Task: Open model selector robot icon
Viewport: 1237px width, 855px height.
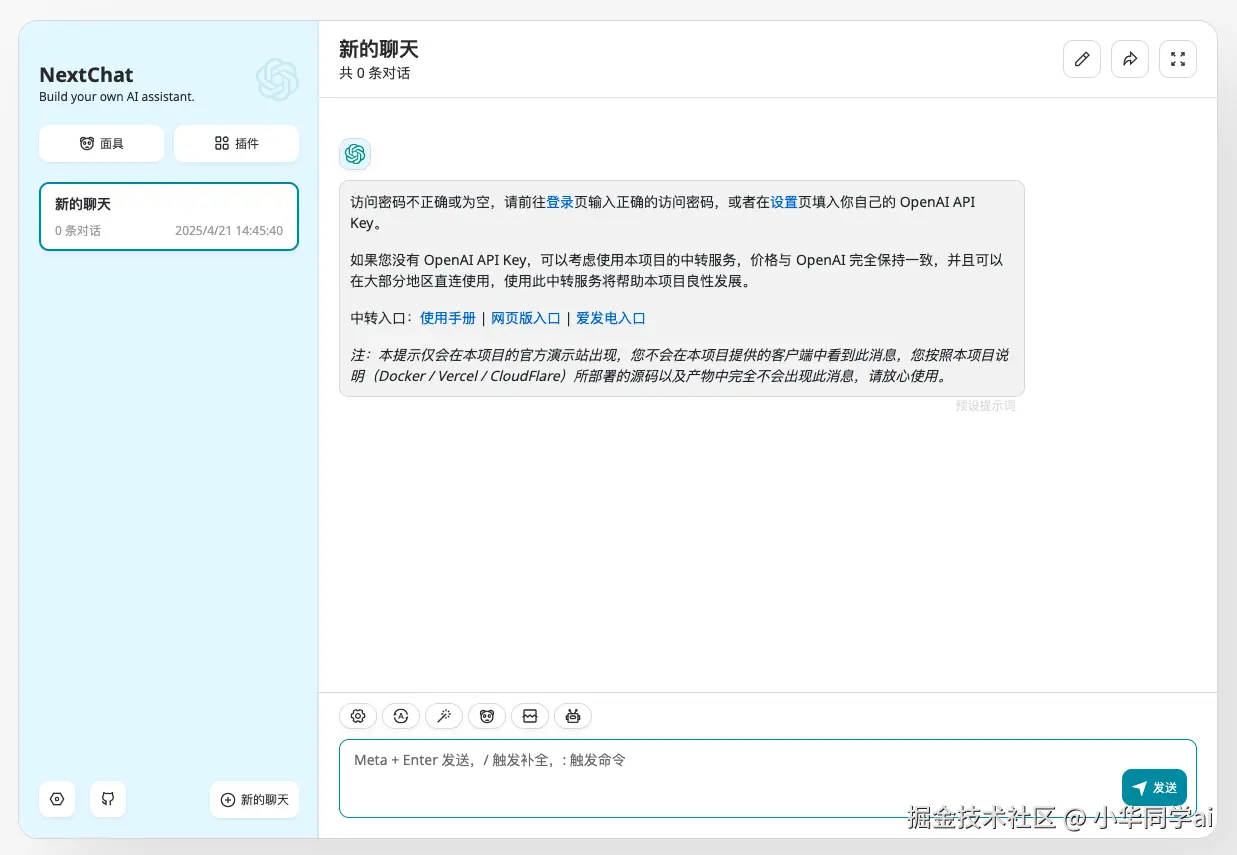Action: click(x=573, y=716)
